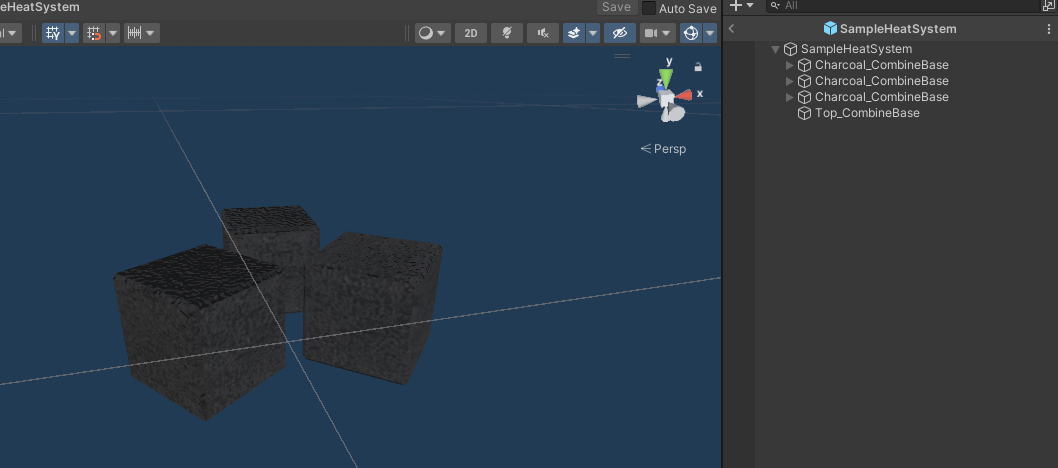Viewport: 1058px width, 468px height.
Task: Toggle grid snapping icon
Action: pos(94,33)
